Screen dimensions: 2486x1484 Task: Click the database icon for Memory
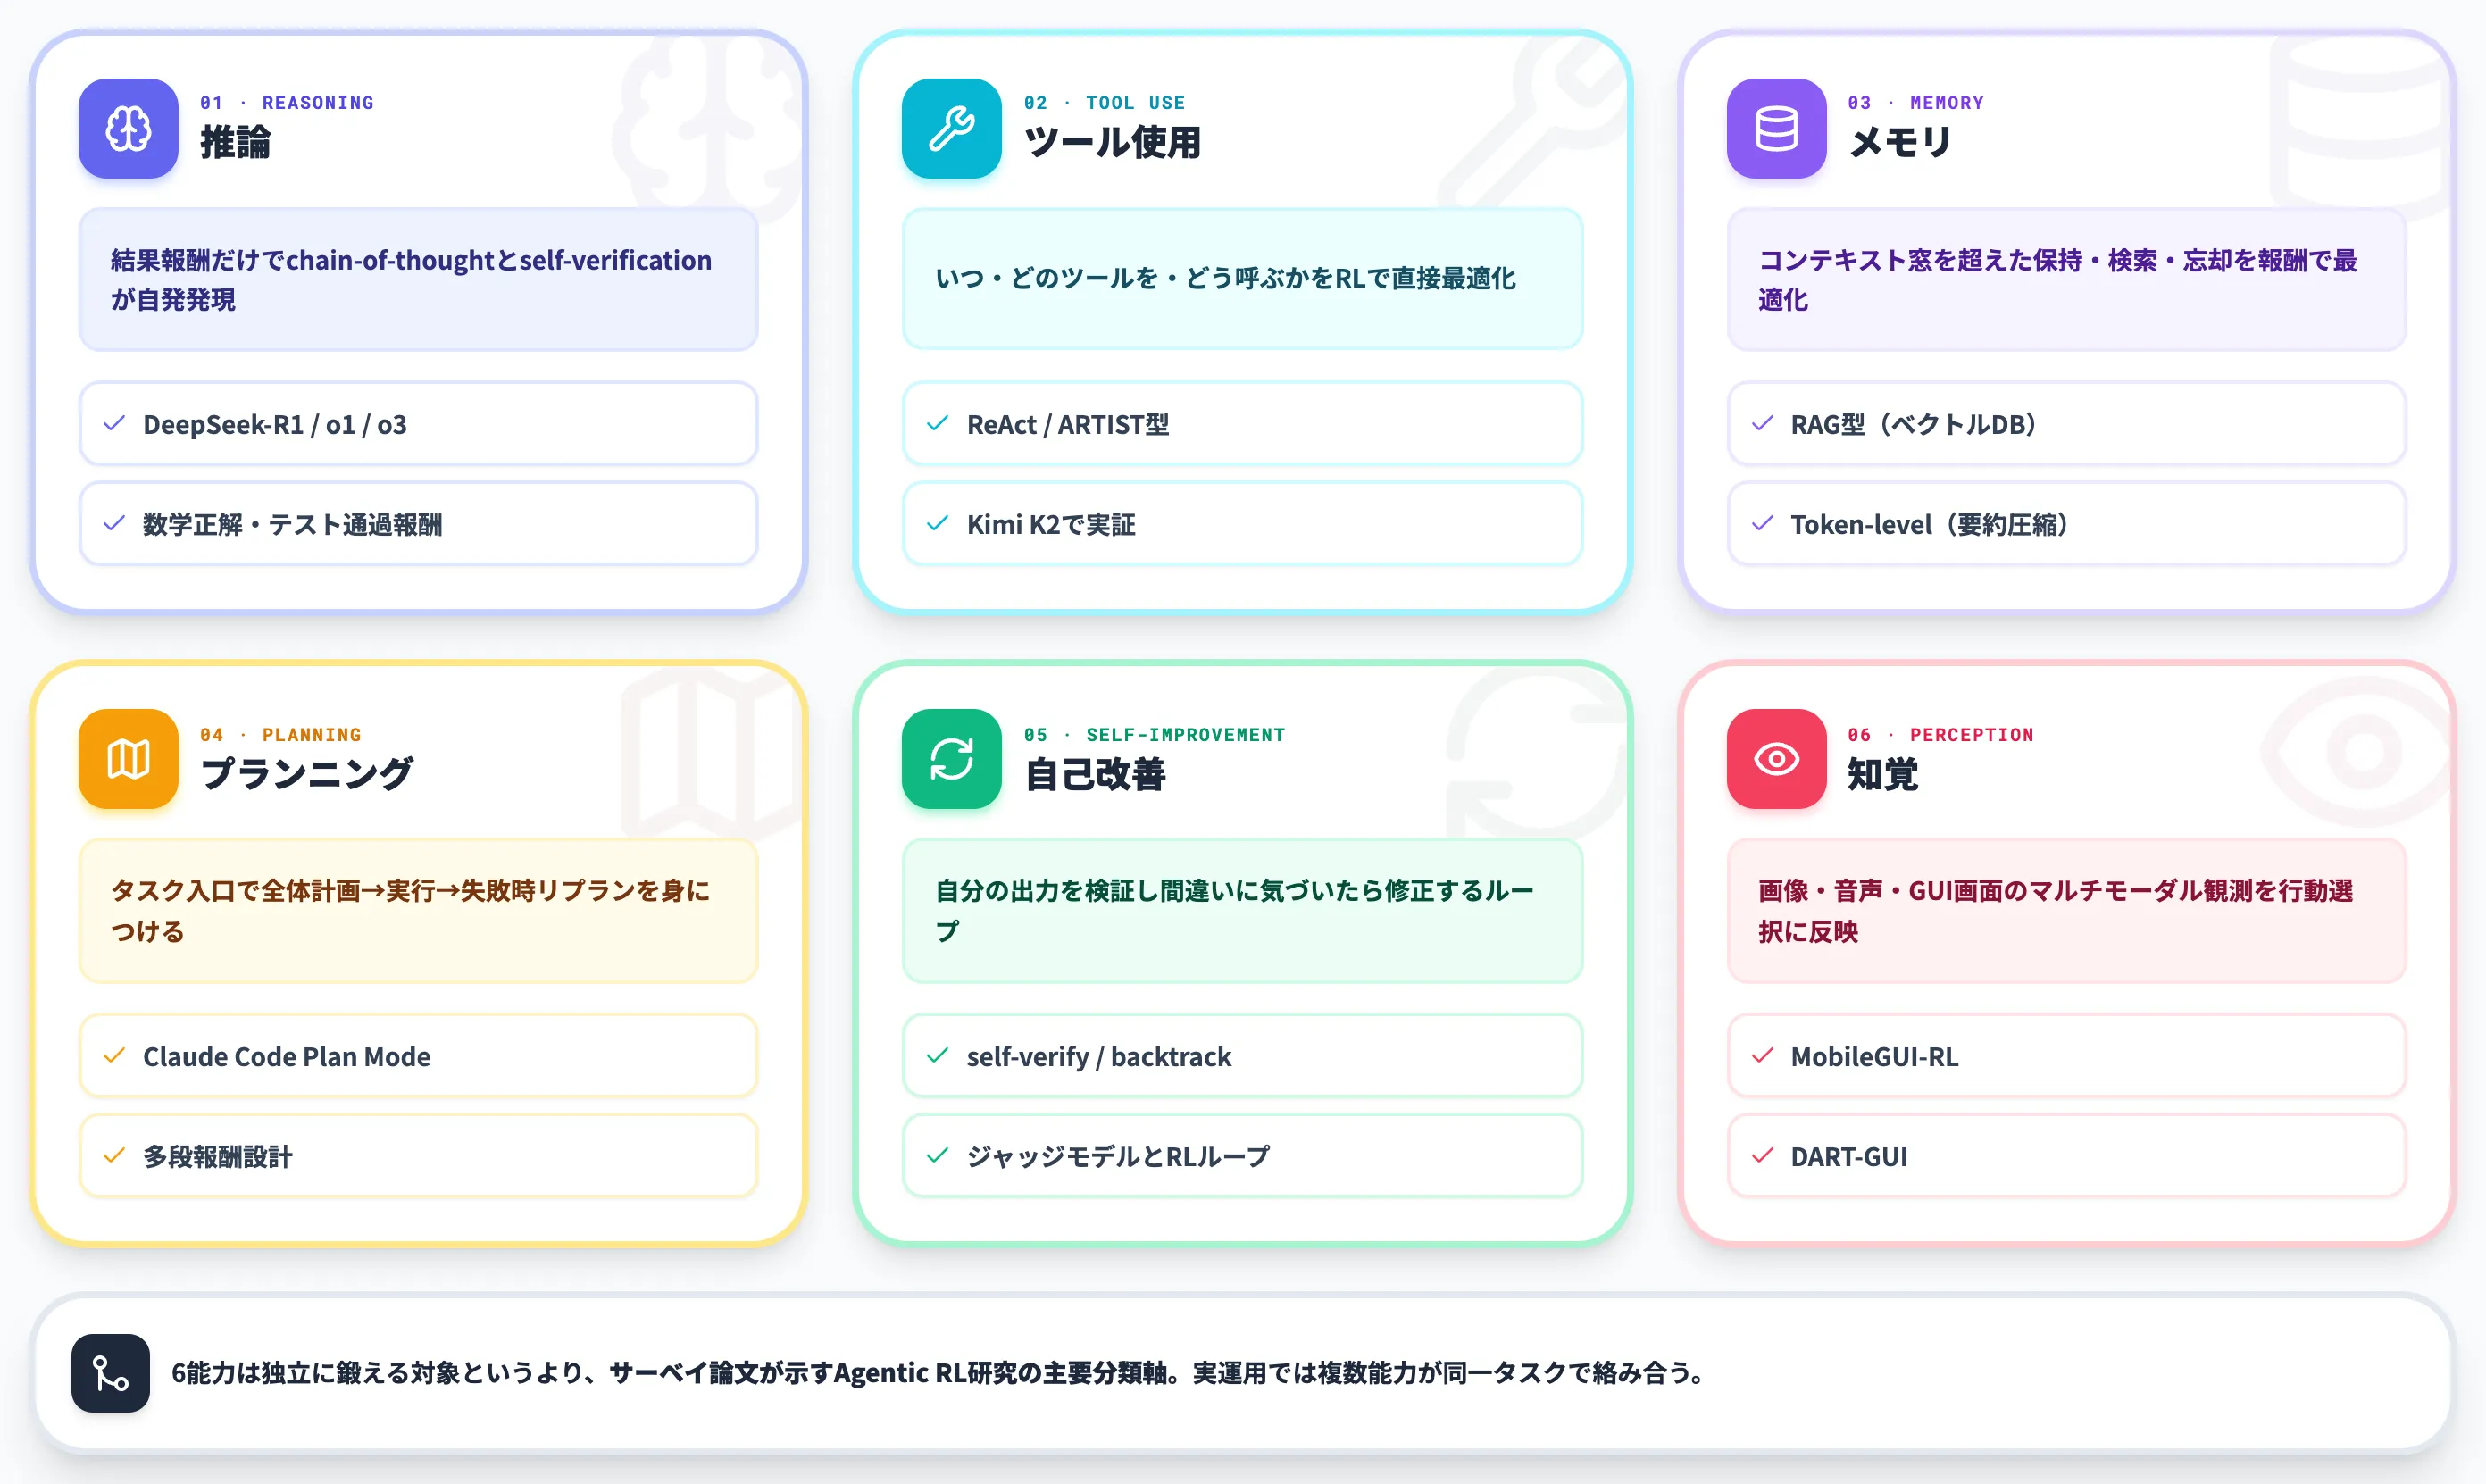pos(1776,128)
